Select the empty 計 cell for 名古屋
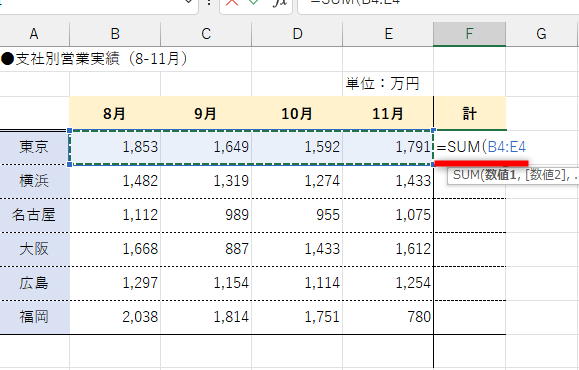579x370 pixels. tap(470, 215)
